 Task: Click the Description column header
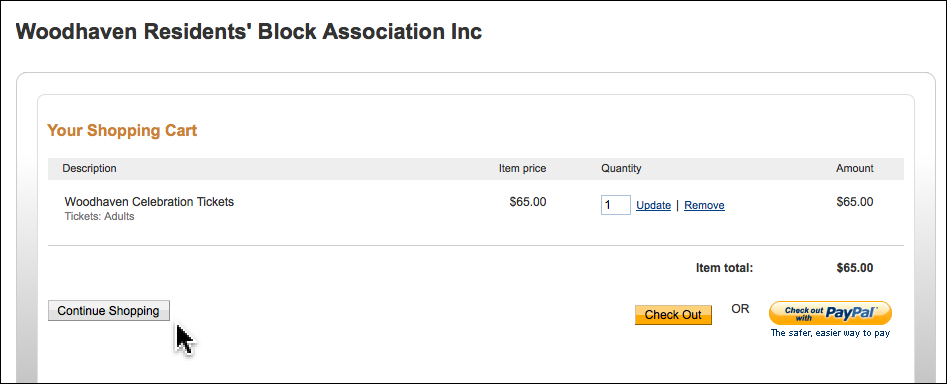point(89,168)
